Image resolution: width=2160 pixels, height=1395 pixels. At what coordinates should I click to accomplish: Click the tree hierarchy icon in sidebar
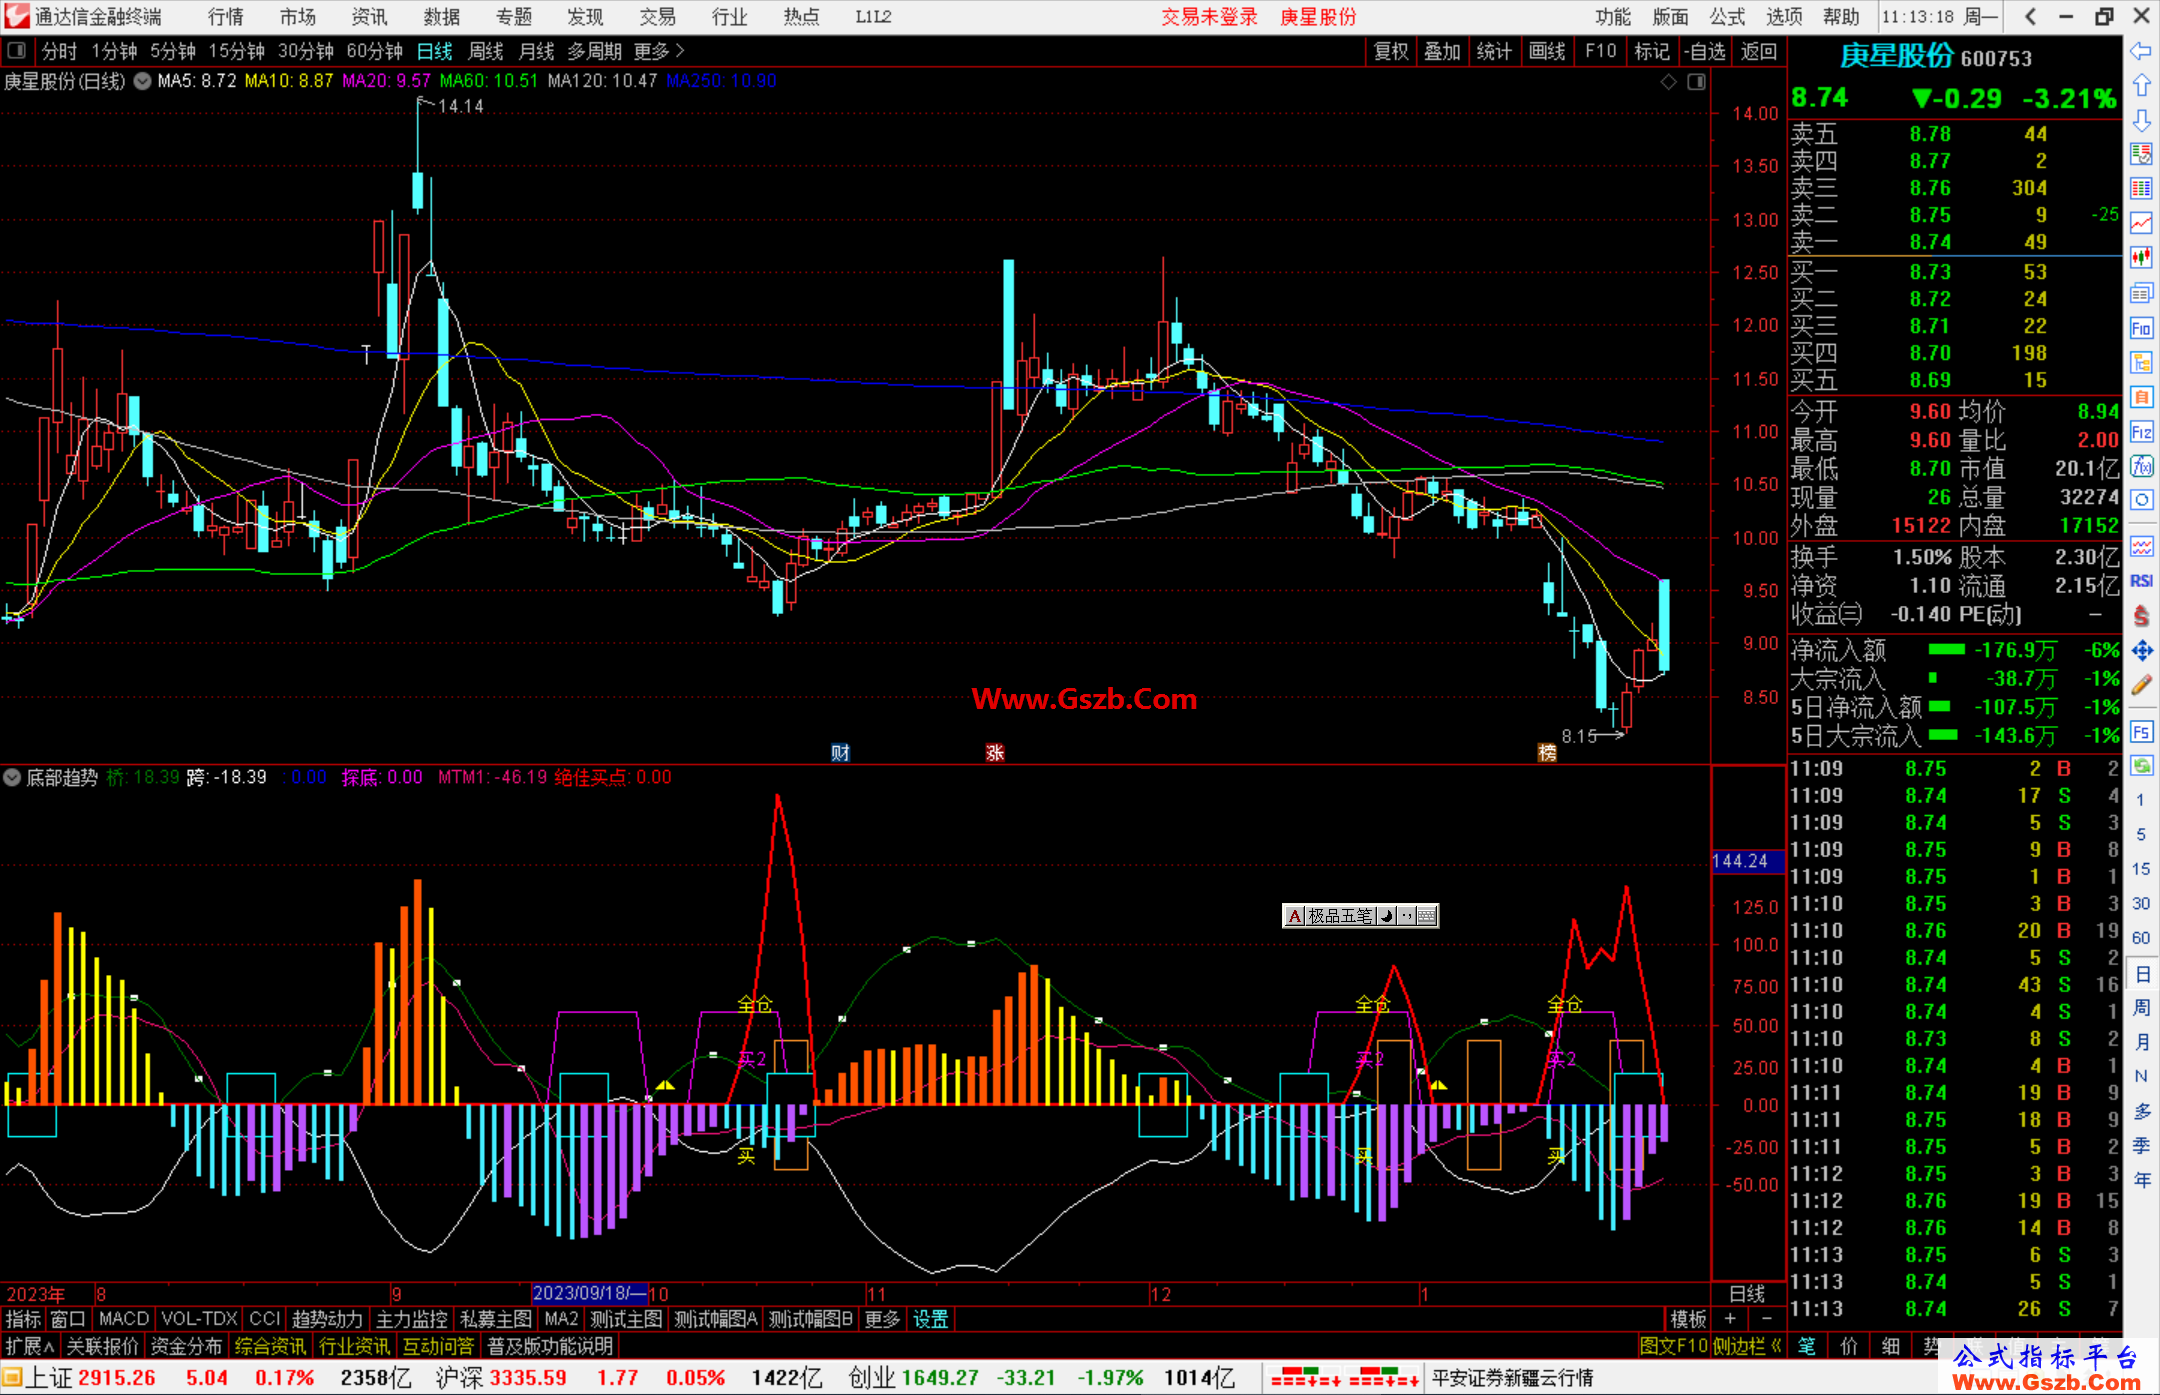[2141, 362]
